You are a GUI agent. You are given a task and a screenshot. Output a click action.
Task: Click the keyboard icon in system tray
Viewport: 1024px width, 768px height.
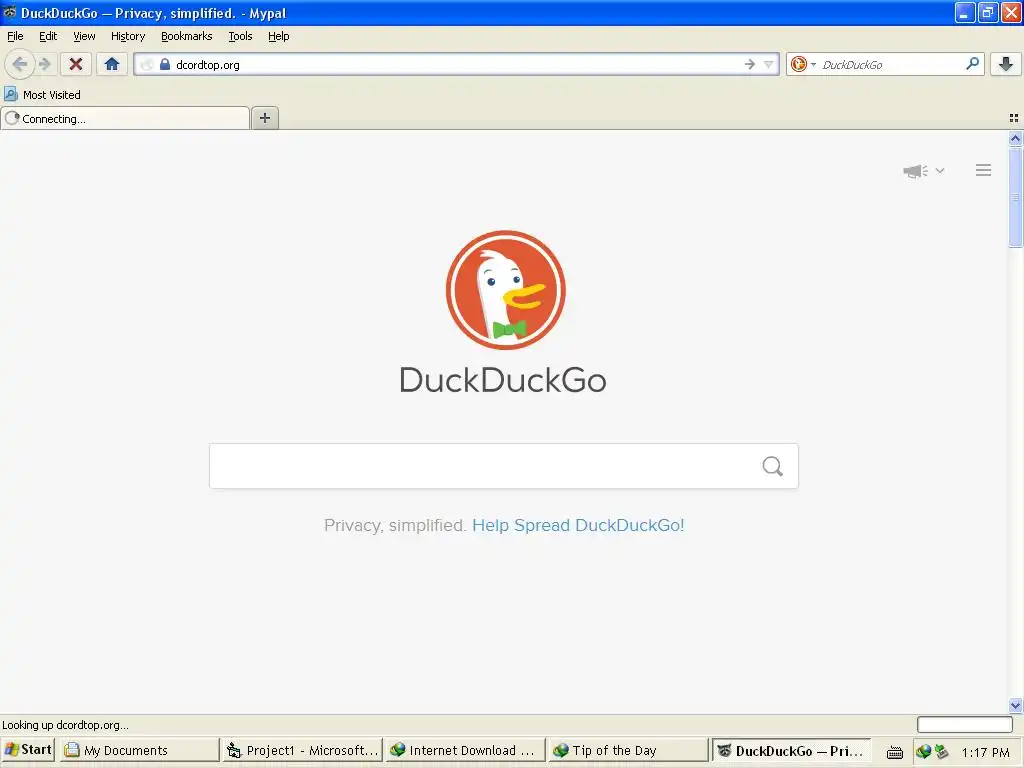click(x=895, y=752)
